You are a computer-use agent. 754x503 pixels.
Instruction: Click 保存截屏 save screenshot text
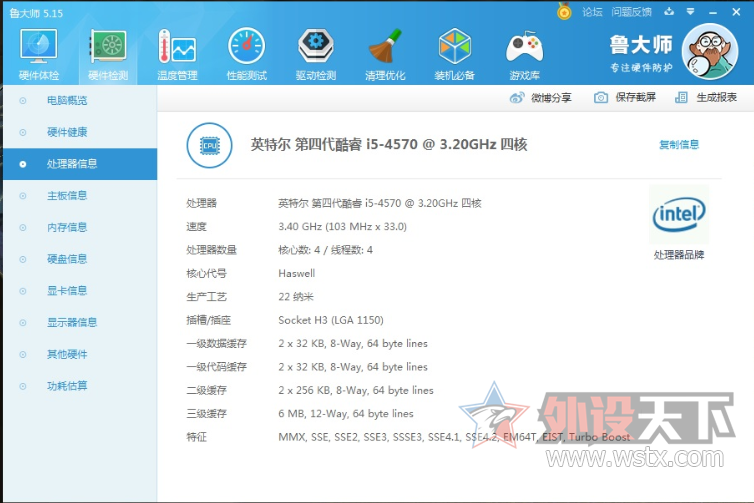pos(636,98)
